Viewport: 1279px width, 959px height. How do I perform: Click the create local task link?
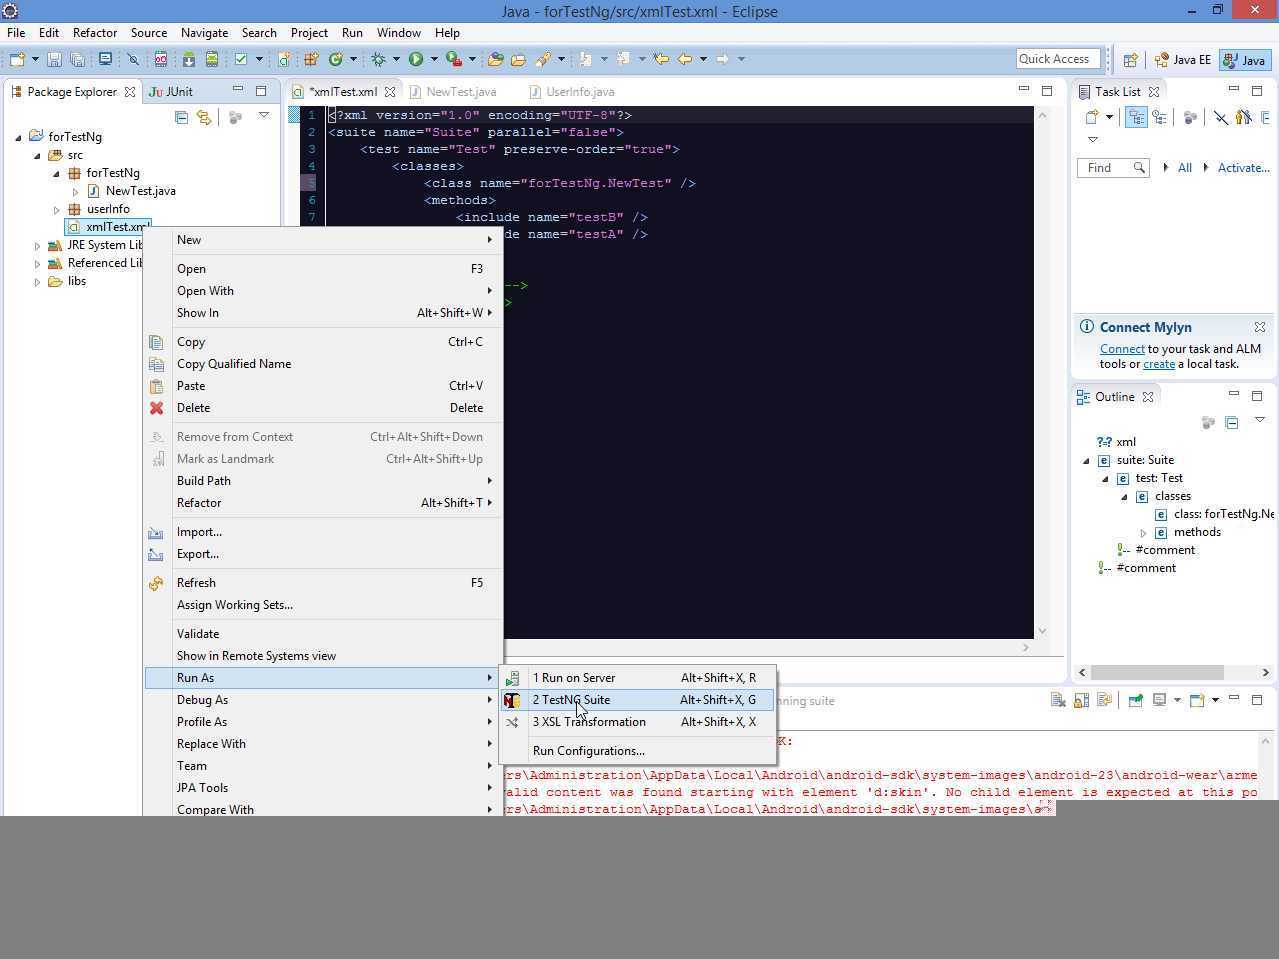[x=1159, y=364]
